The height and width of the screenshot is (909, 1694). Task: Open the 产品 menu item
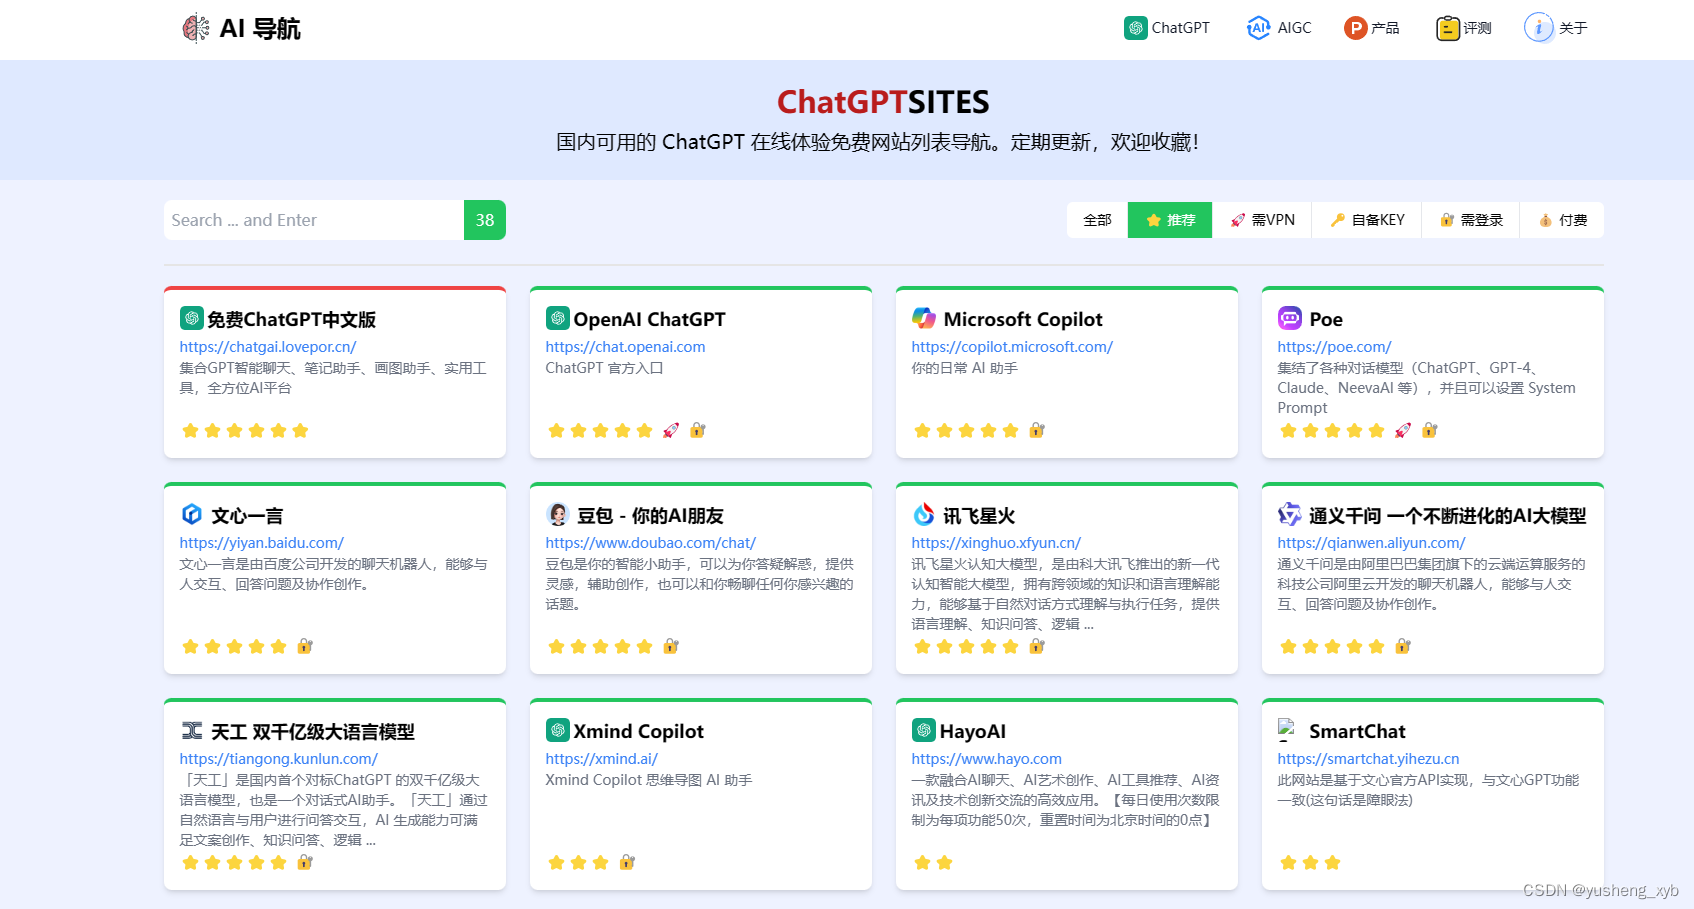tap(1372, 28)
